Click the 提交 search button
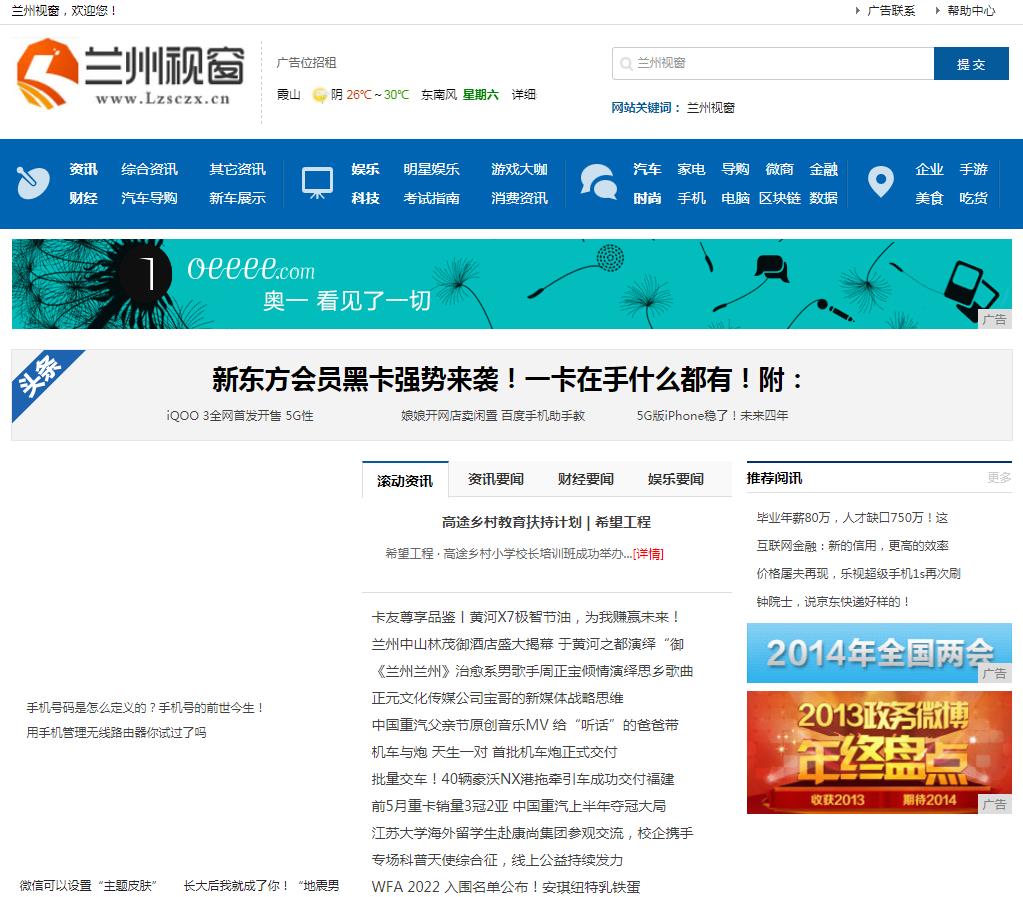1023x897 pixels. tap(971, 63)
